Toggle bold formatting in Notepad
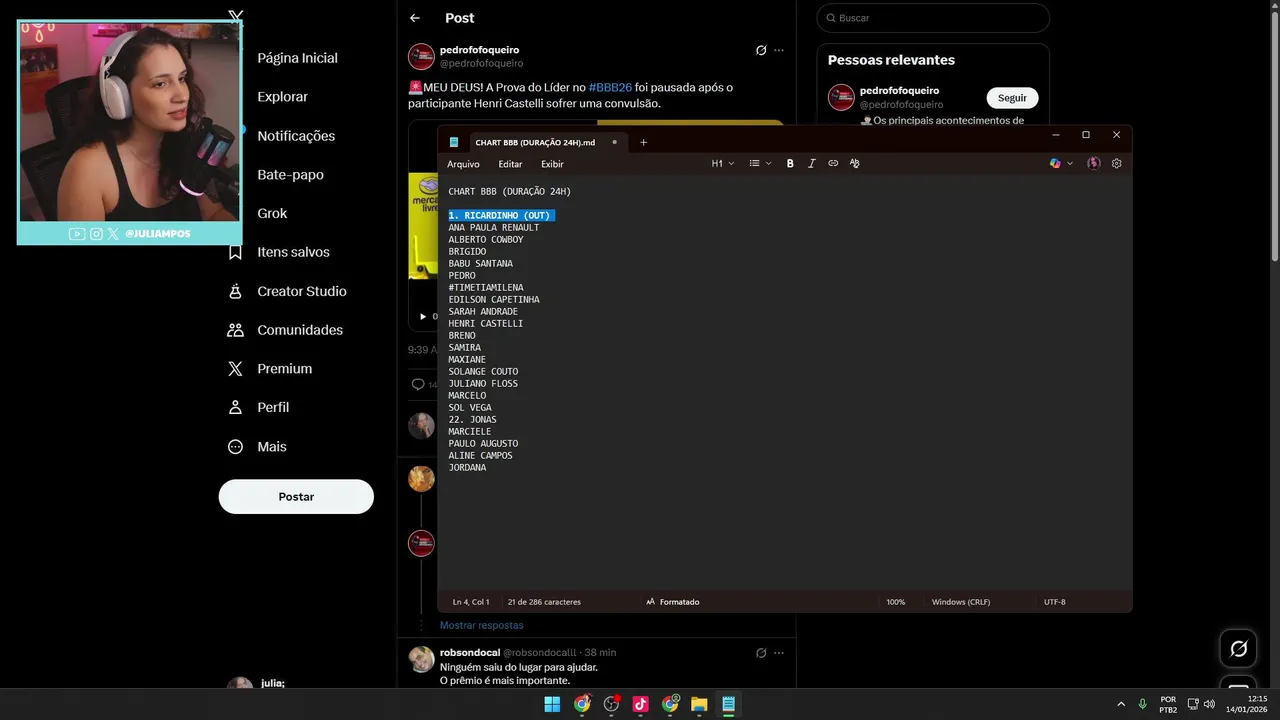This screenshot has width=1280, height=720. coord(790,163)
